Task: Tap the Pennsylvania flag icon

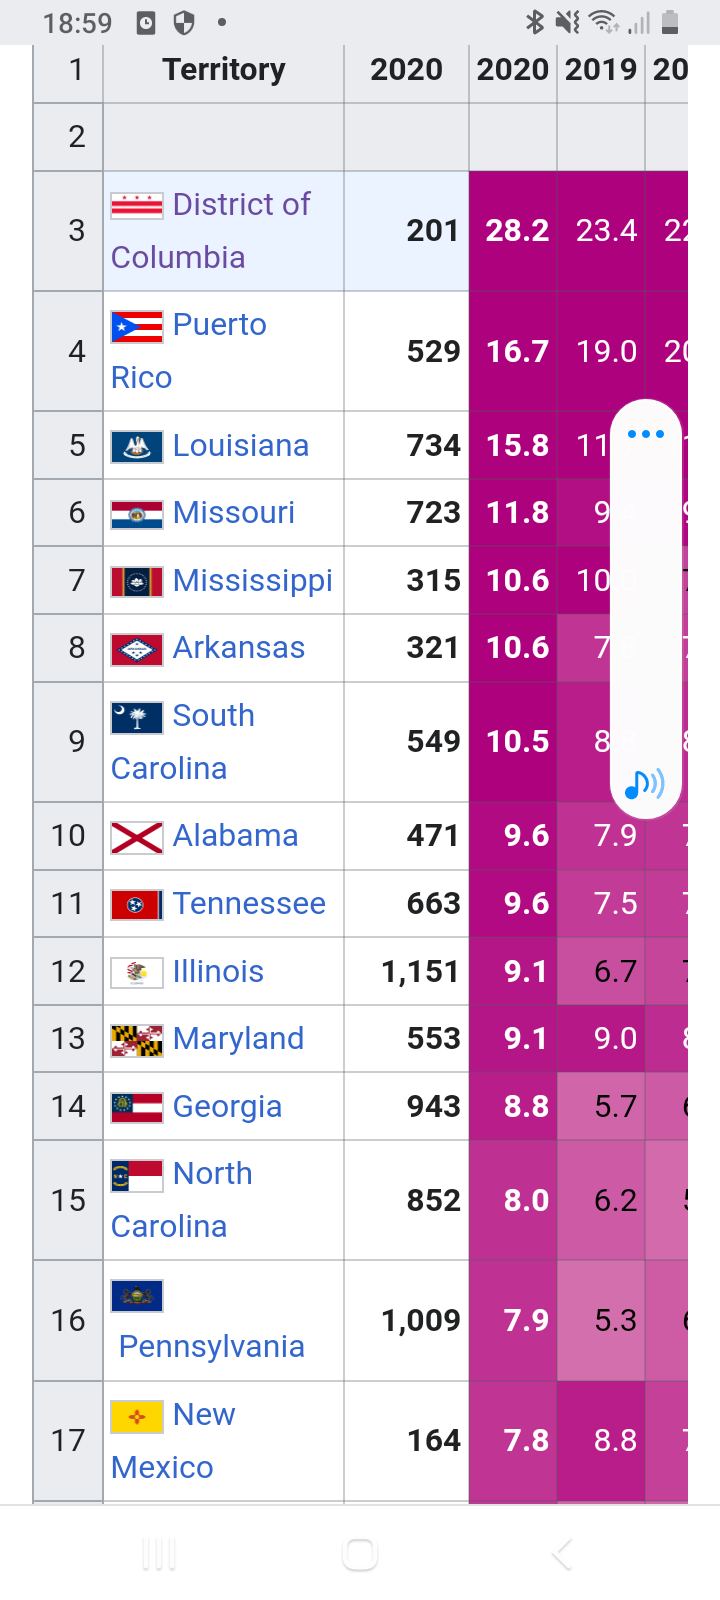Action: pos(137,1296)
